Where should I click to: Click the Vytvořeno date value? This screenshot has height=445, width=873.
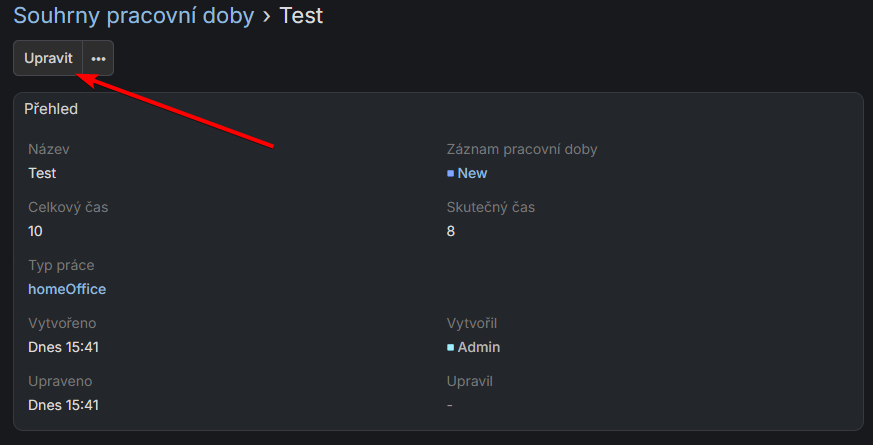coord(63,347)
